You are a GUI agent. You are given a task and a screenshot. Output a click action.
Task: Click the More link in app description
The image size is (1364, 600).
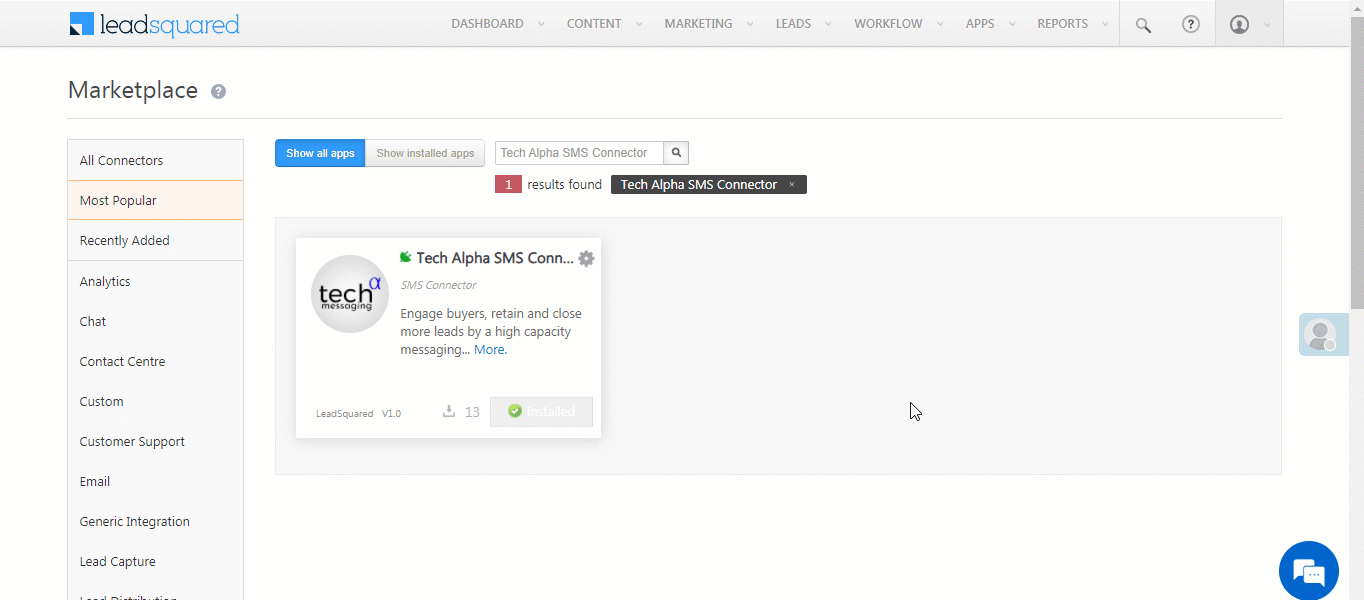tap(490, 350)
